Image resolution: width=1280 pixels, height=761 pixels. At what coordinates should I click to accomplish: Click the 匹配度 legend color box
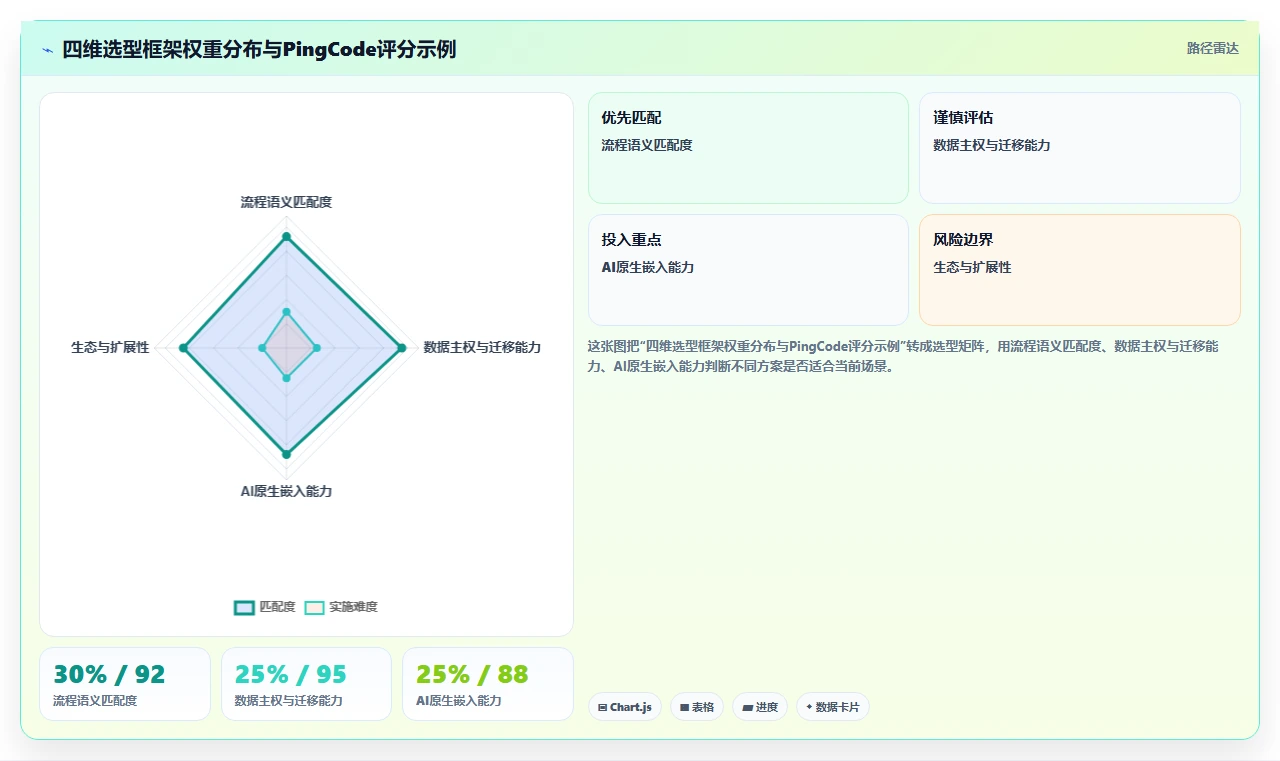[245, 607]
